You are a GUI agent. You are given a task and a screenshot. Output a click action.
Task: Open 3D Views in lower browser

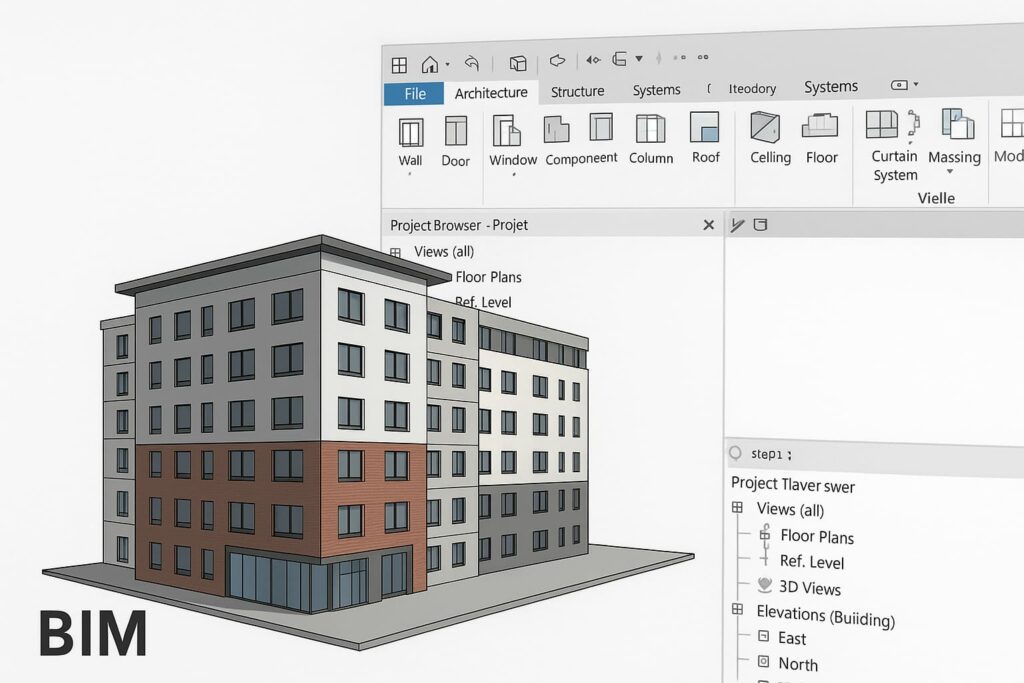(809, 588)
